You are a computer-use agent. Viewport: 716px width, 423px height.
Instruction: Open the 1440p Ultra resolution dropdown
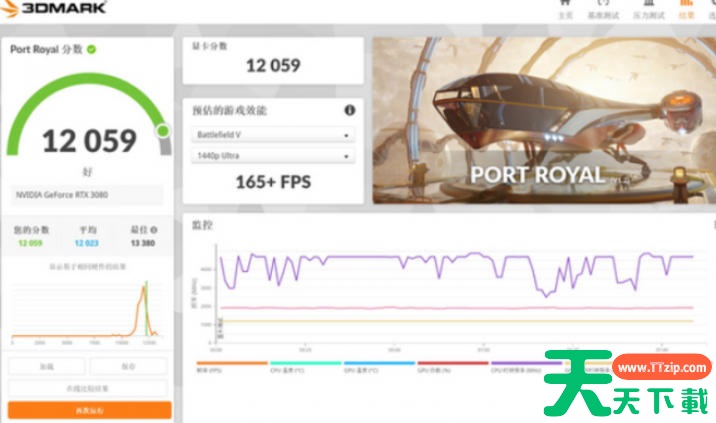273,156
